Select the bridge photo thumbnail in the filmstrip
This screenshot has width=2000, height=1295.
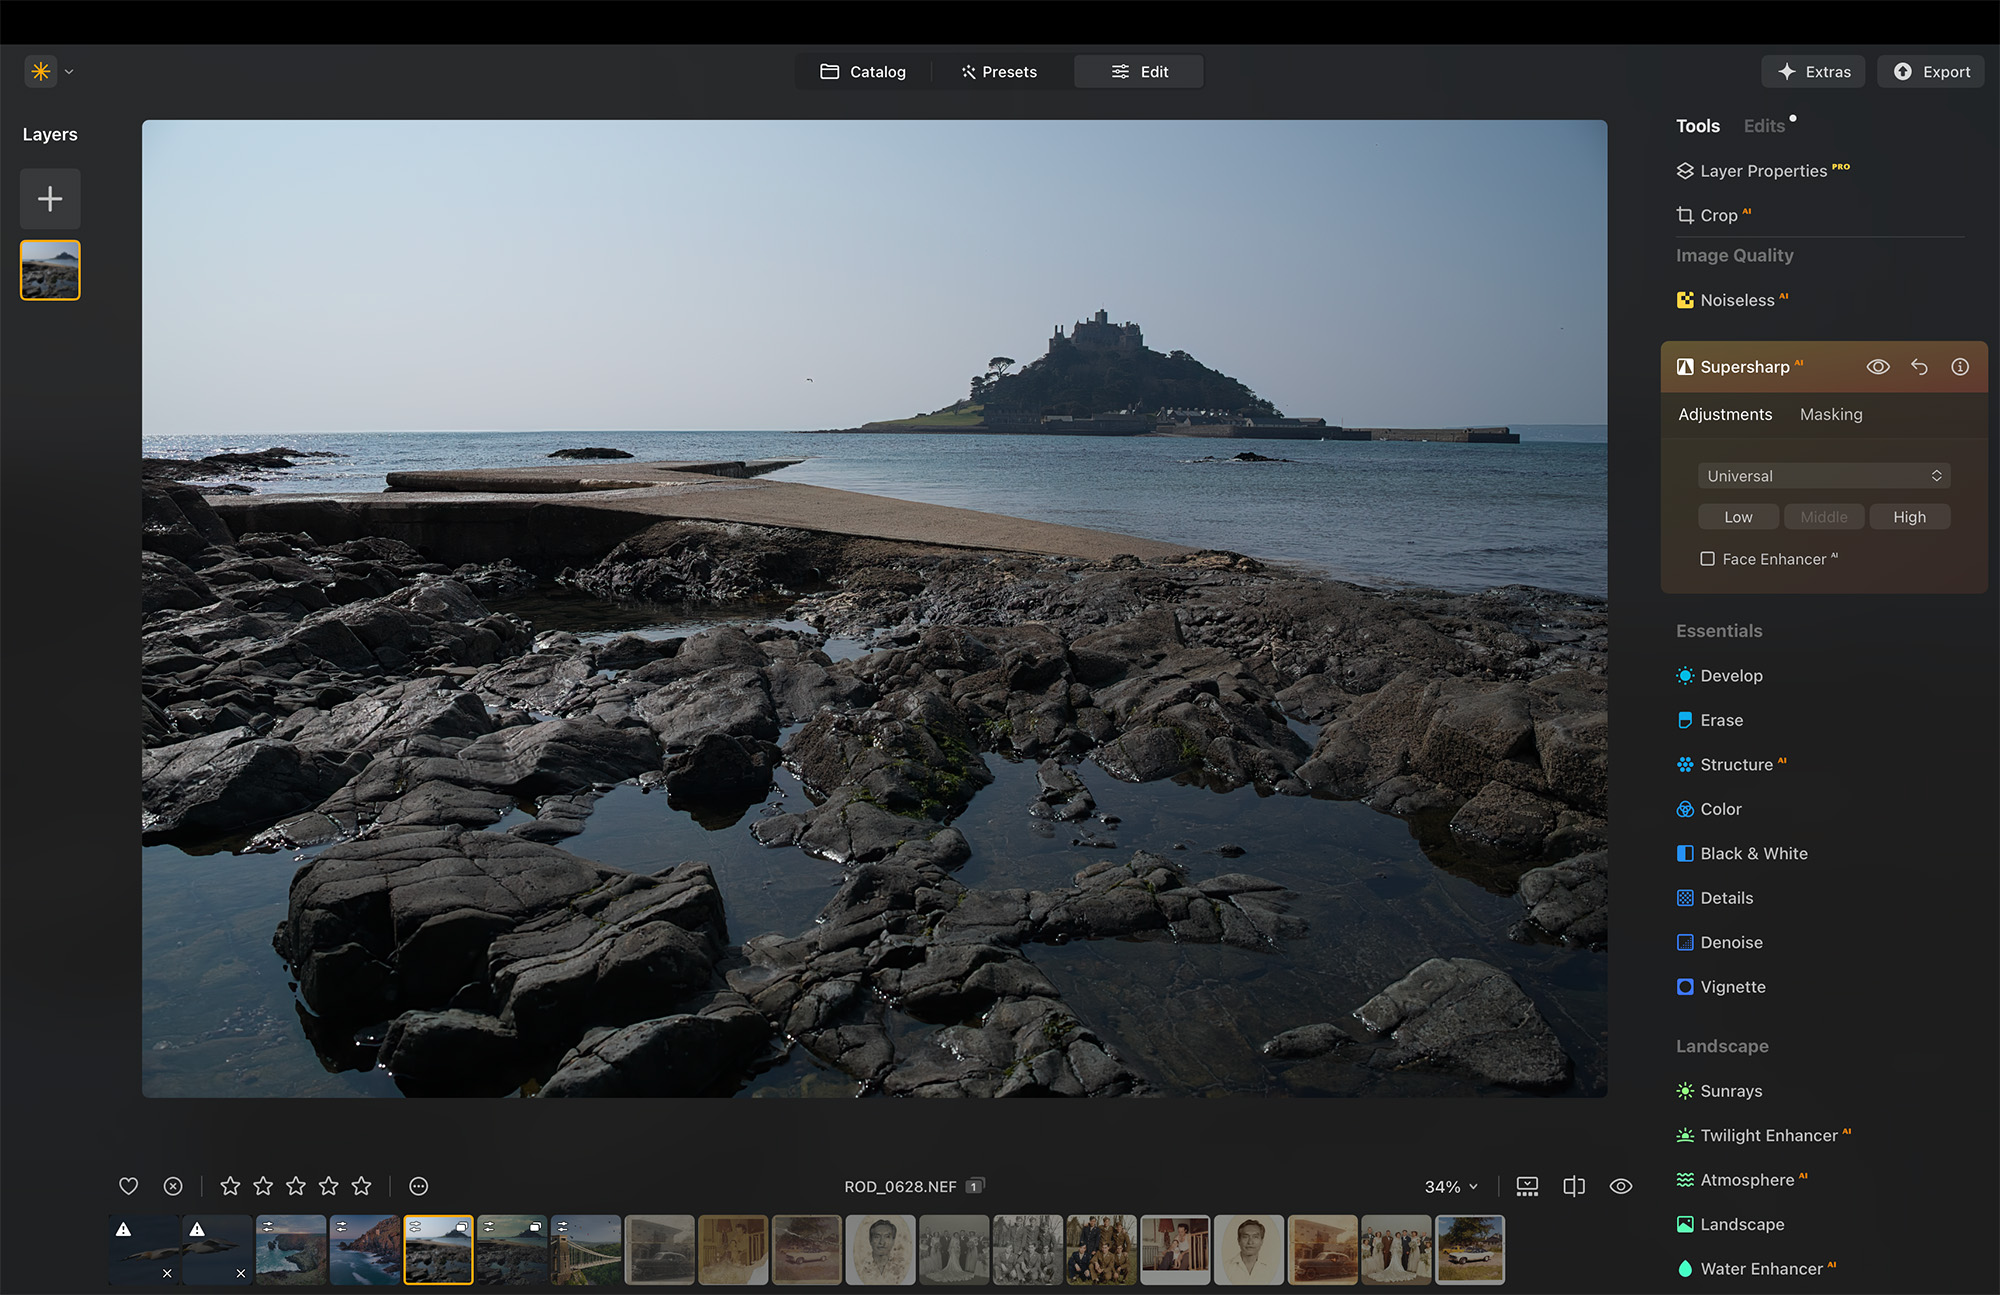point(586,1249)
